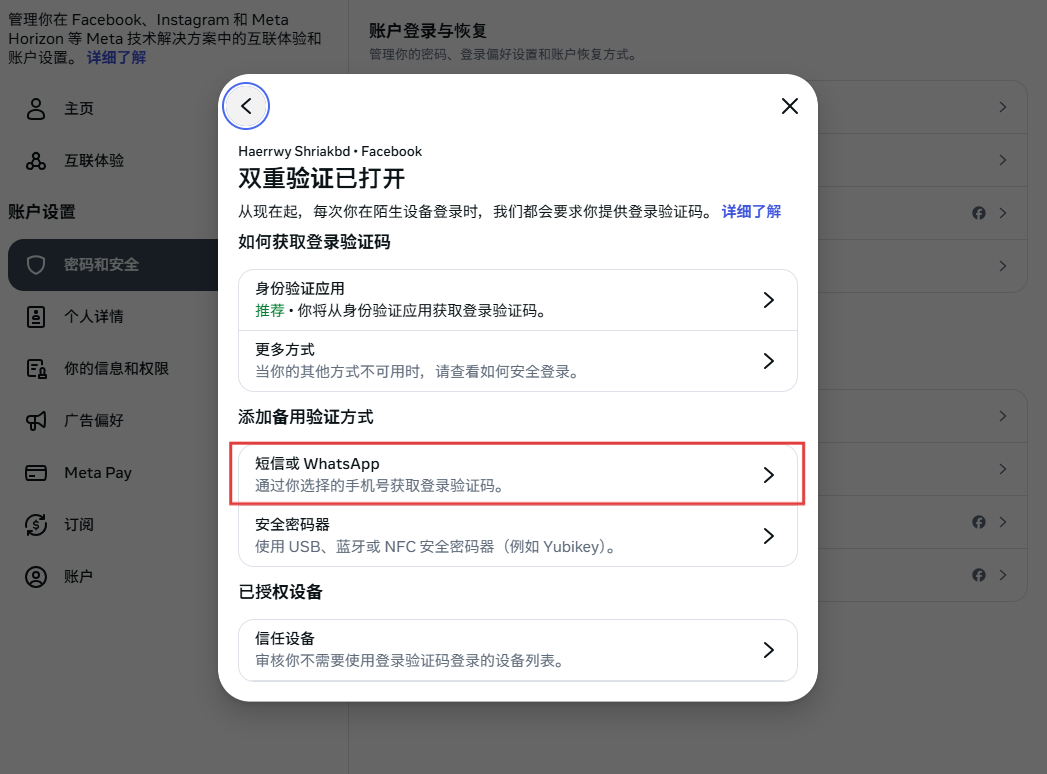This screenshot has height=774, width=1047.
Task: Click the 已授权设备 heading
Action: pos(280,592)
